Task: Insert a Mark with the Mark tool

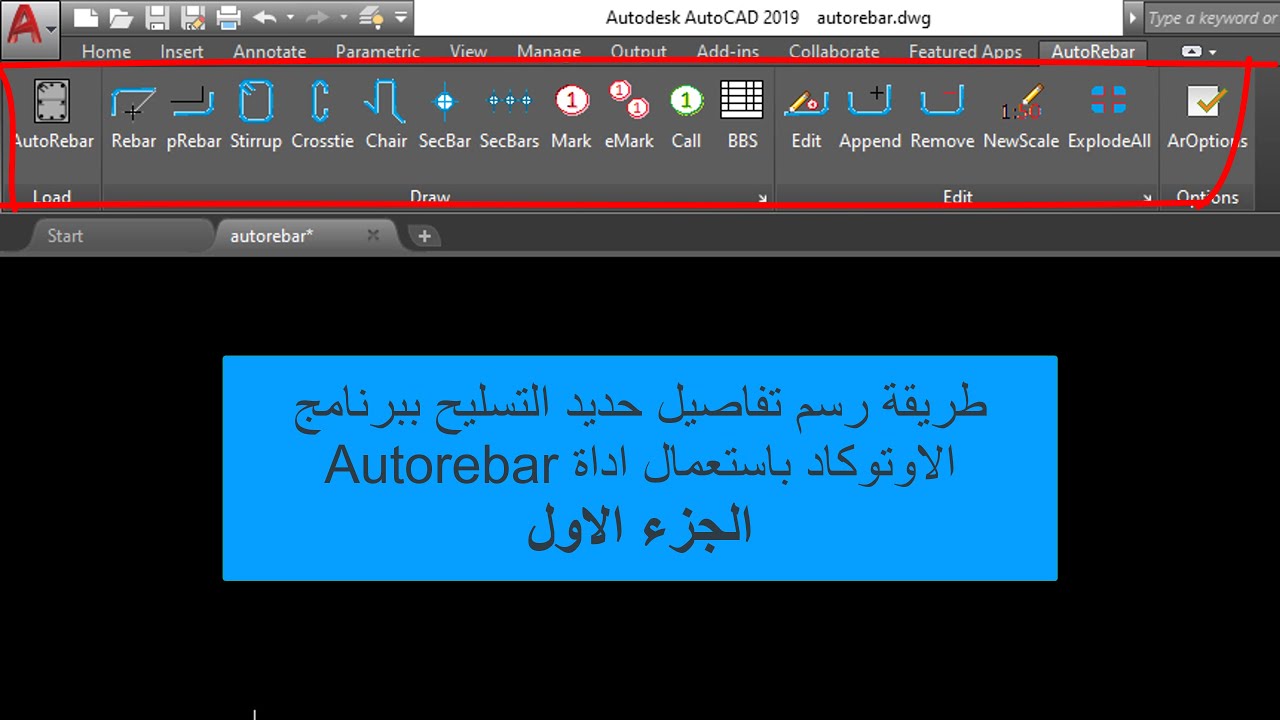Action: tap(571, 115)
